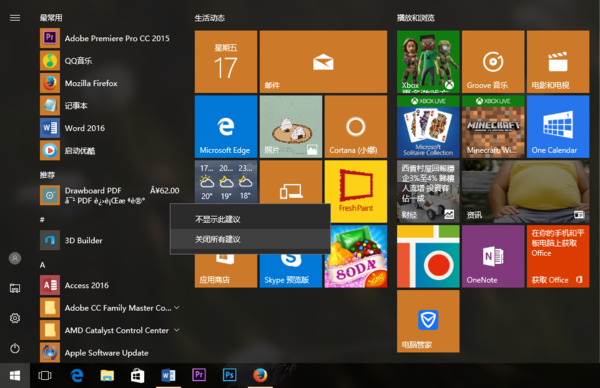Open the 照片 photos tile
600x388 pixels.
click(291, 127)
